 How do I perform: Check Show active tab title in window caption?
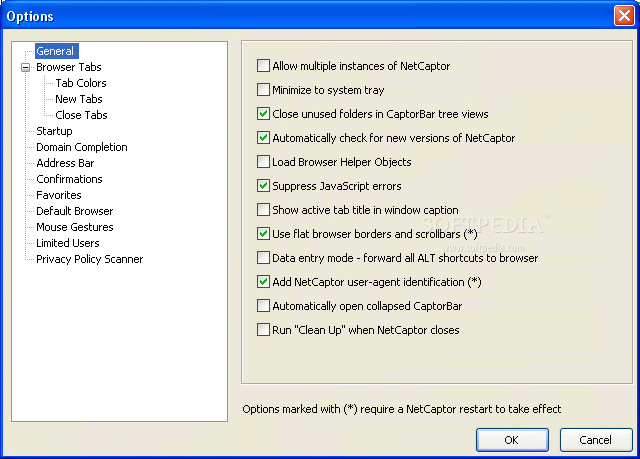[263, 210]
